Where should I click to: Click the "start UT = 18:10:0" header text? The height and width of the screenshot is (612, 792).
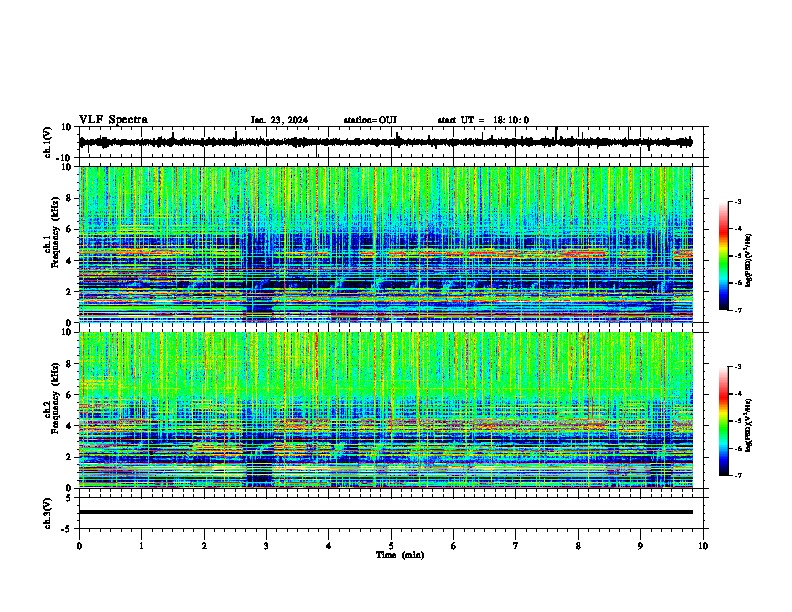pos(483,120)
